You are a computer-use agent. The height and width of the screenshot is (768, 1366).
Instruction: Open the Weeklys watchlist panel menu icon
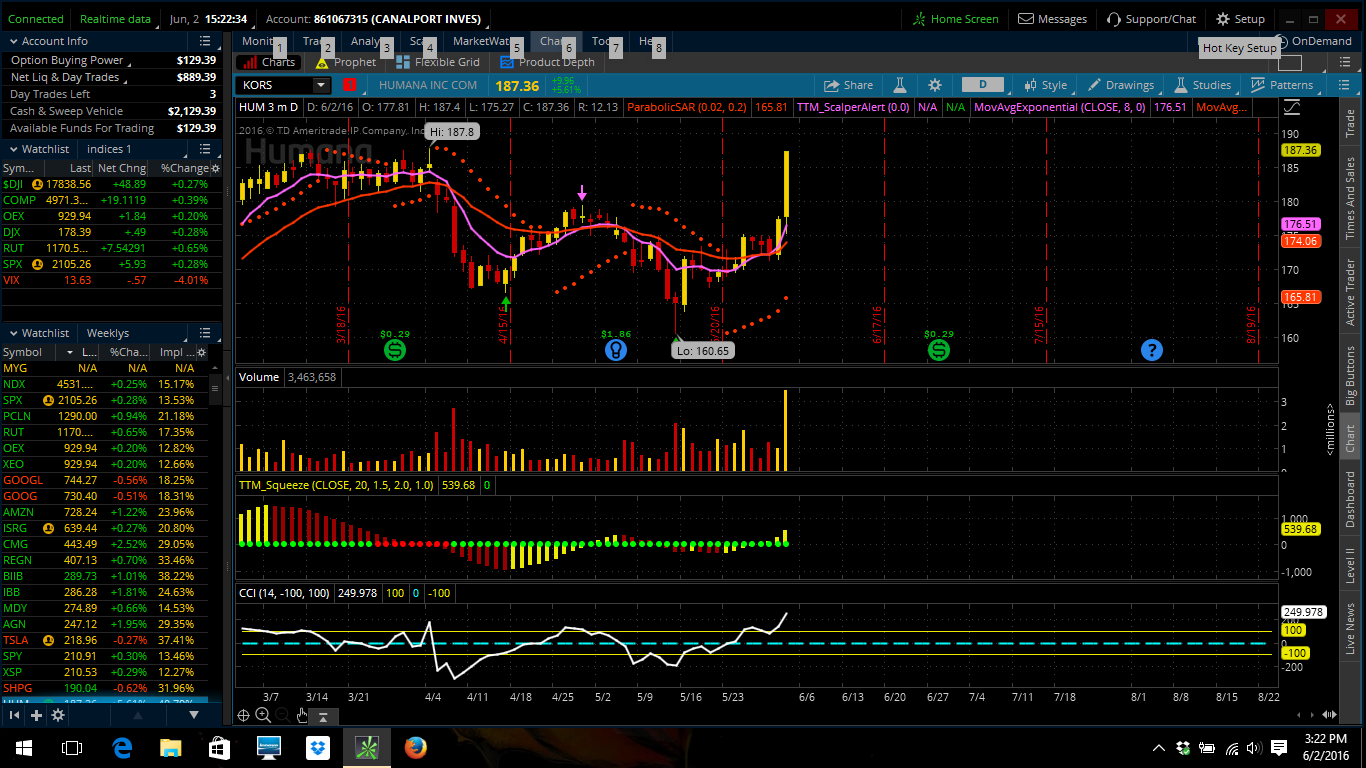[205, 333]
